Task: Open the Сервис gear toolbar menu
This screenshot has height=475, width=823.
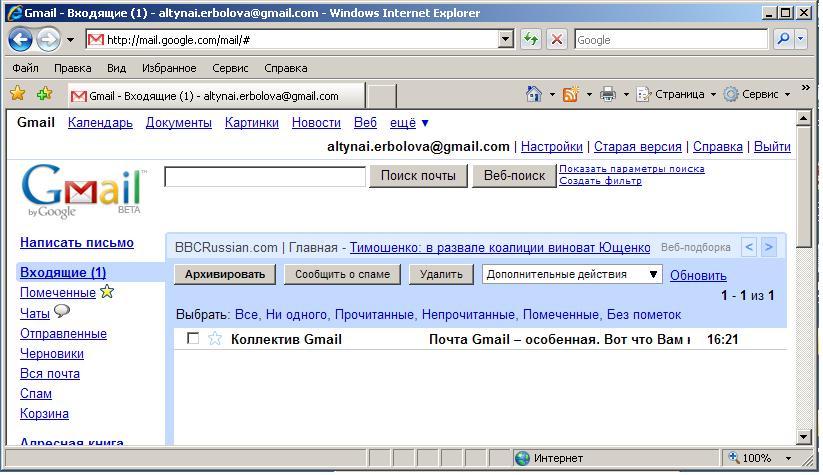Action: click(757, 94)
